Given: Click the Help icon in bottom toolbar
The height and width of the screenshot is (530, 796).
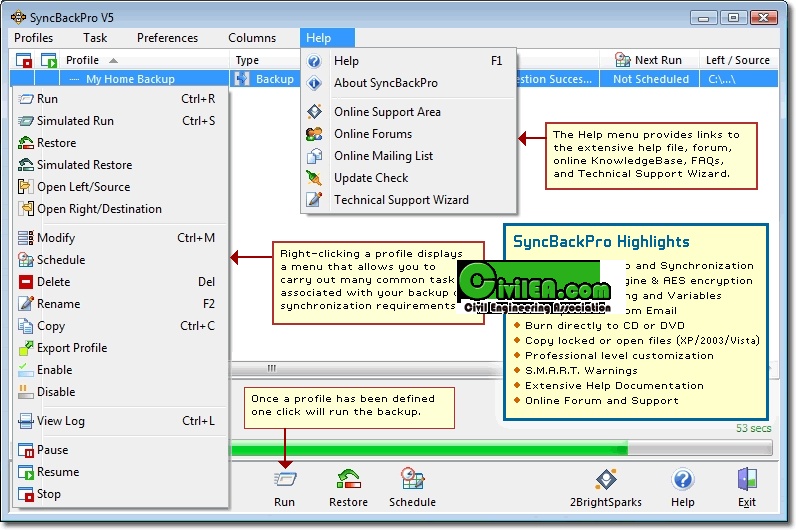Looking at the screenshot, I should 683,479.
